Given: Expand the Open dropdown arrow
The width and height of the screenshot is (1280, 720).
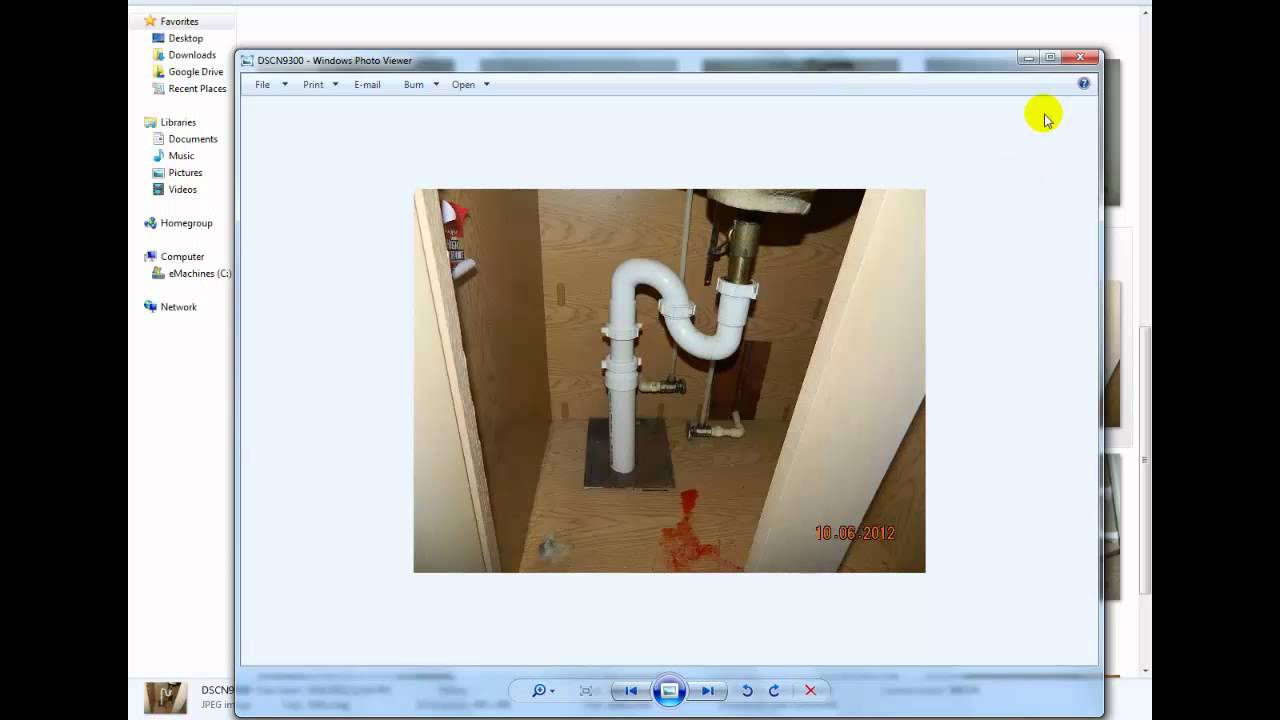Looking at the screenshot, I should (x=487, y=85).
